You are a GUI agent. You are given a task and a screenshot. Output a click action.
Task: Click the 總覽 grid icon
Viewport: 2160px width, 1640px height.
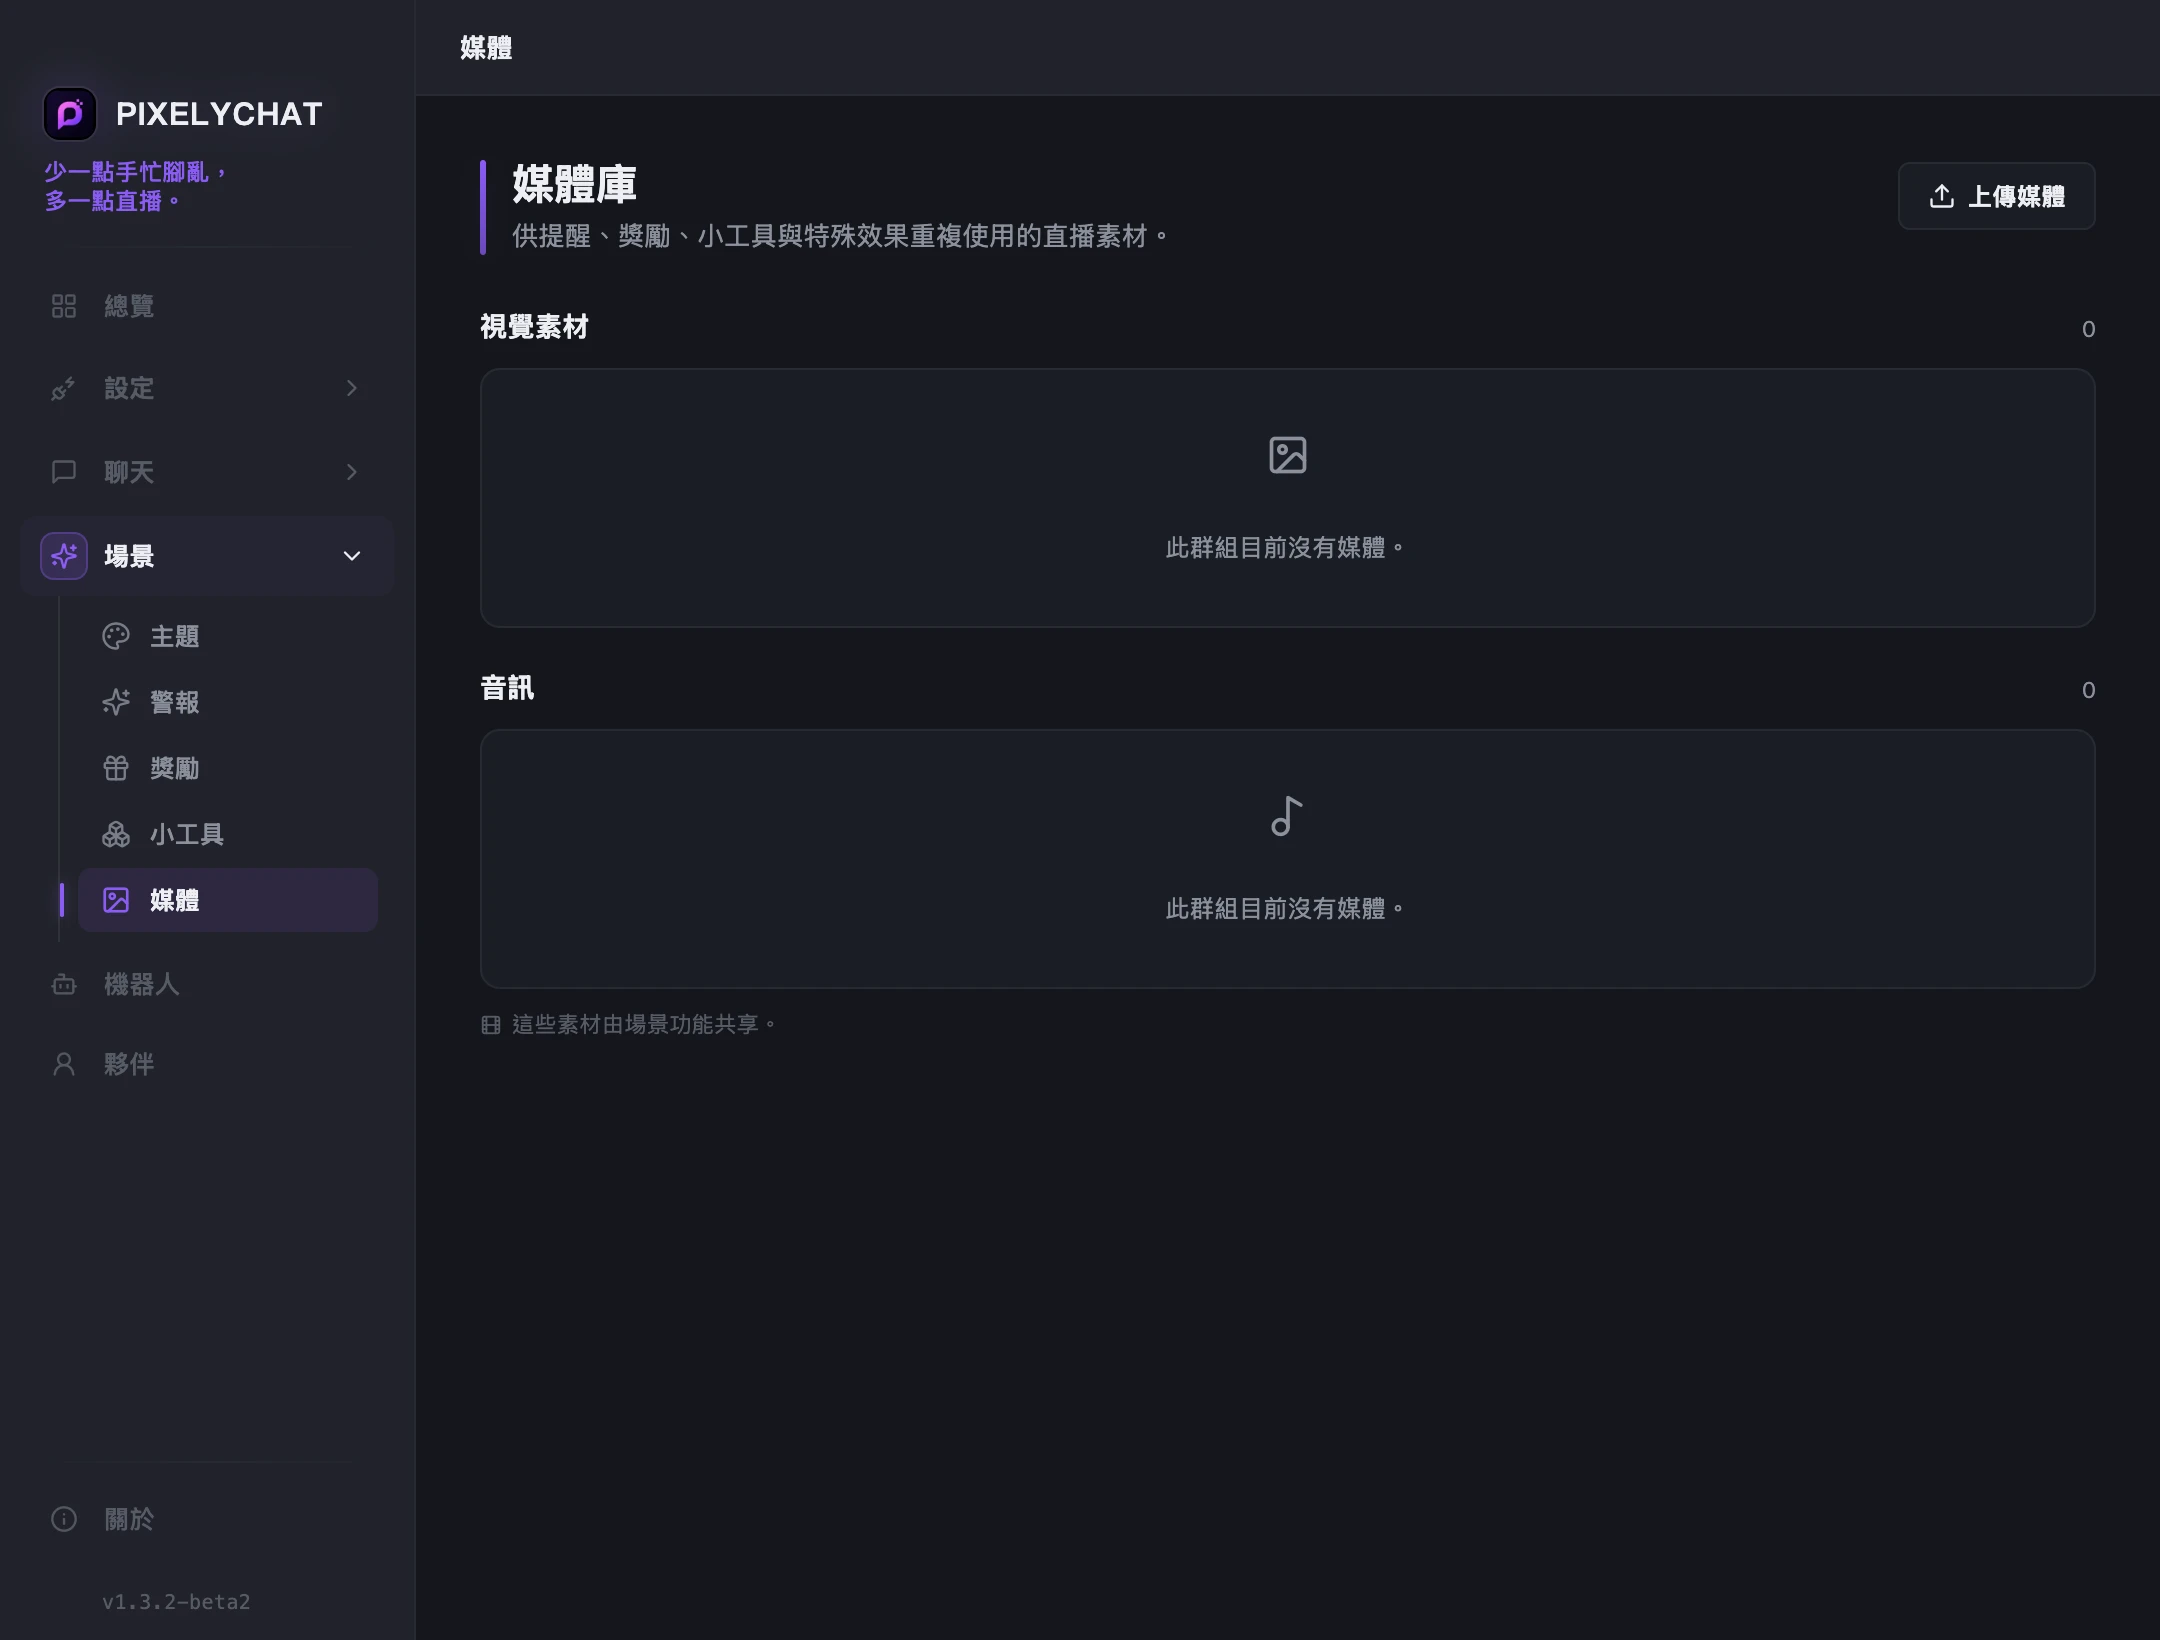coord(64,306)
